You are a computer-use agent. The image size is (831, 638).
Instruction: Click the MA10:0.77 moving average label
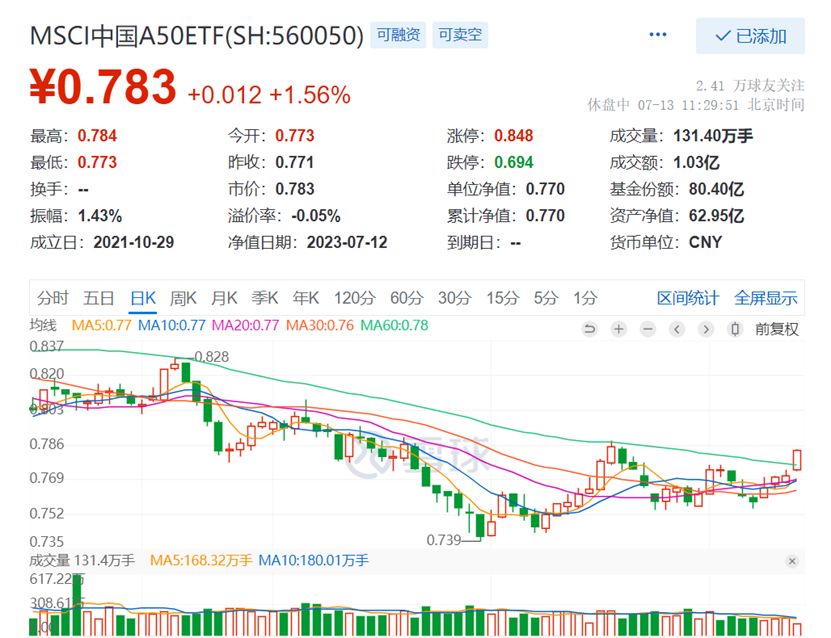pyautogui.click(x=171, y=325)
